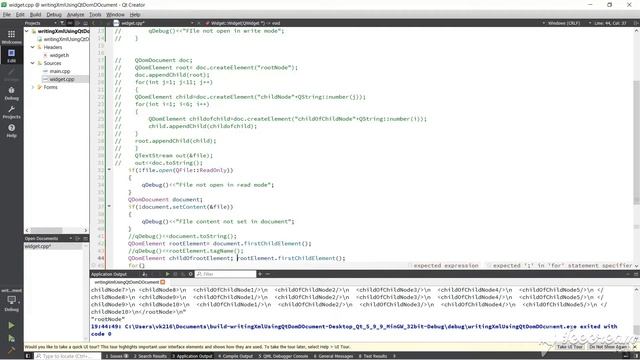Viewport: 640px width, 360px height.
Task: Select widget.cpp in project tree
Action: click(x=62, y=79)
